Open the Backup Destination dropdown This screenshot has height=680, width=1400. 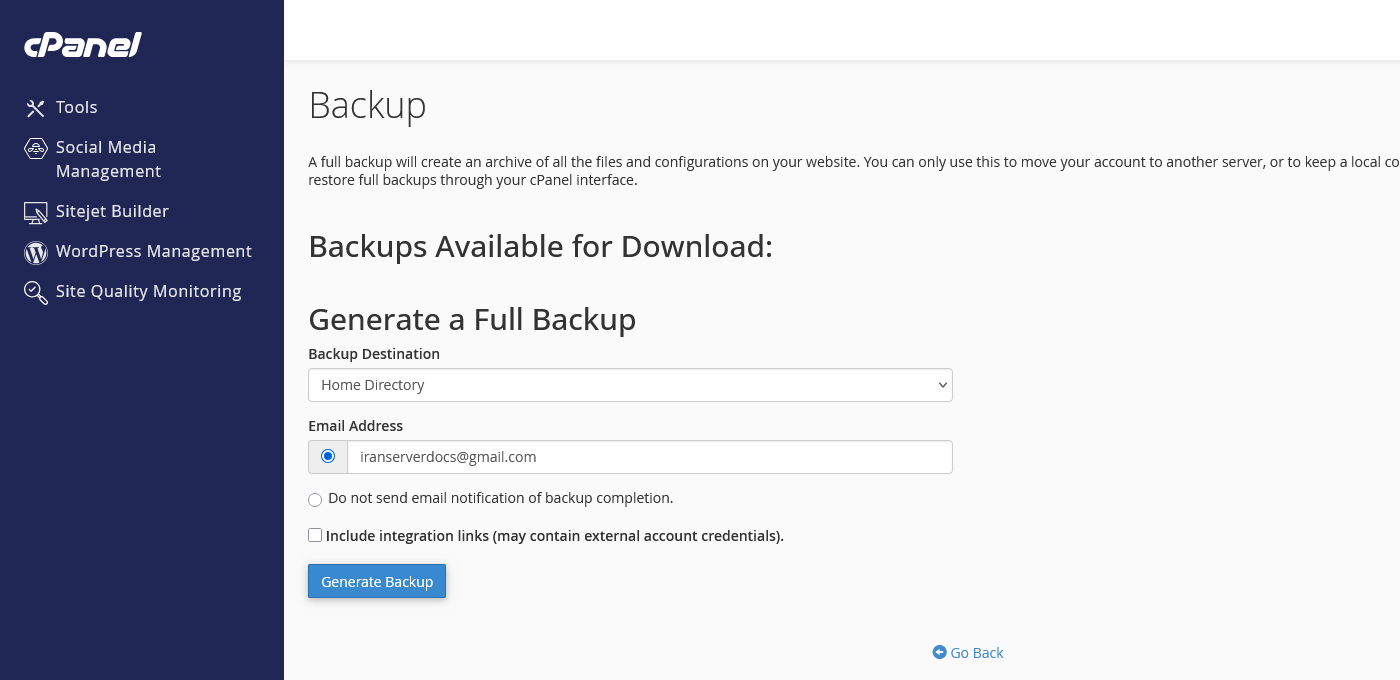pos(630,384)
